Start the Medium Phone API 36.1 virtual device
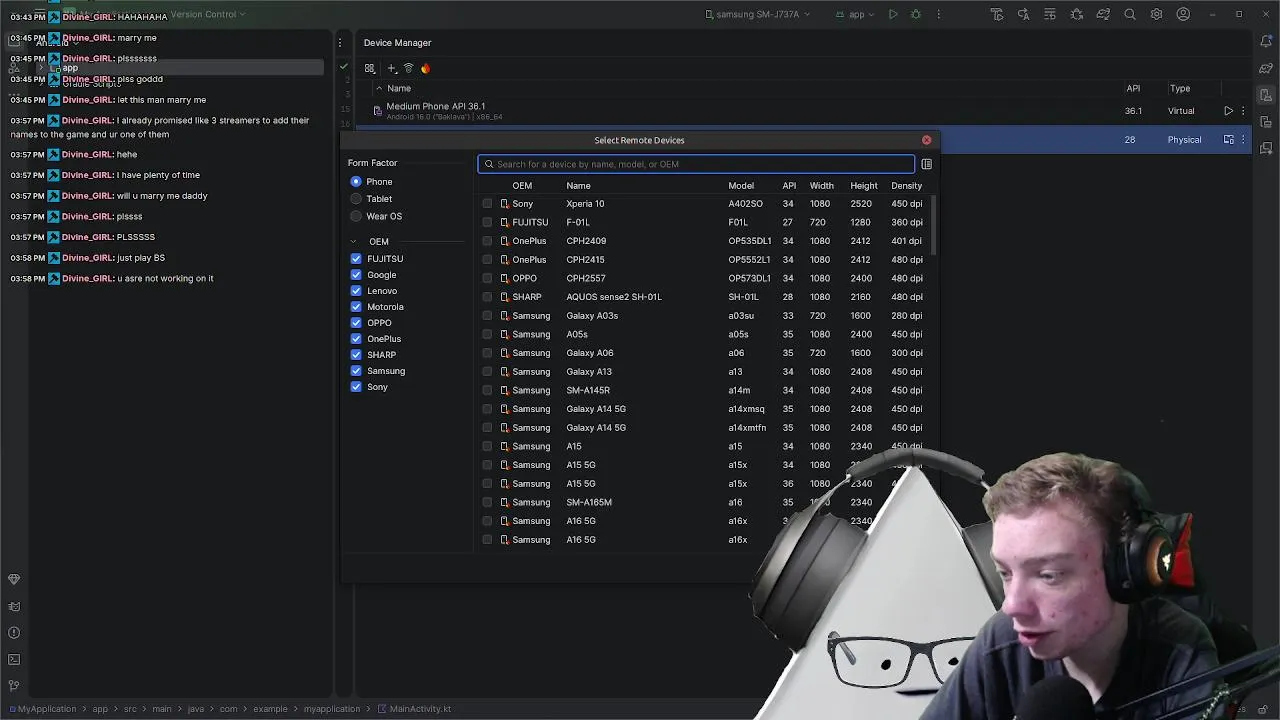The image size is (1280, 720). click(1228, 111)
